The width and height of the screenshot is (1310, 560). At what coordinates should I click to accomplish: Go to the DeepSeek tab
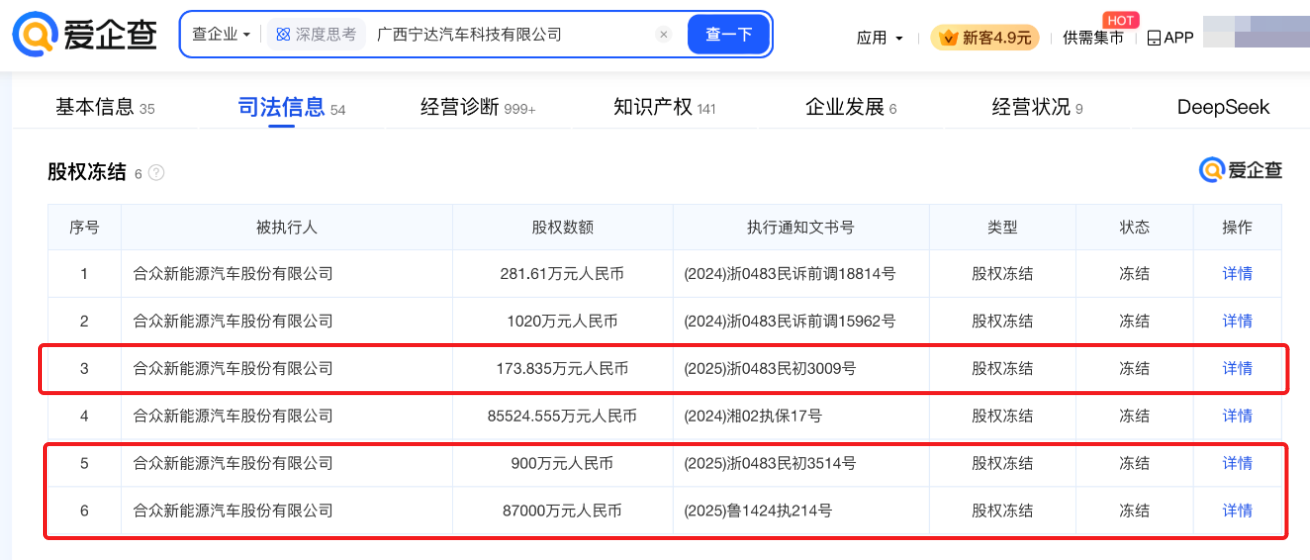pos(1222,107)
